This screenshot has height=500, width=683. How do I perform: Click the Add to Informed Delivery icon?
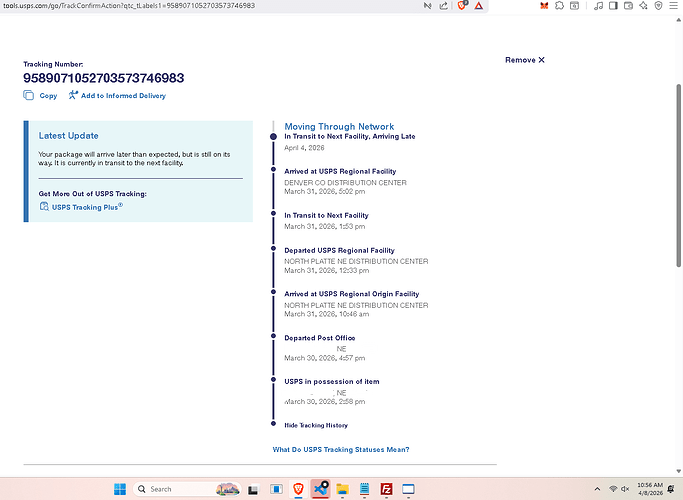pos(73,96)
